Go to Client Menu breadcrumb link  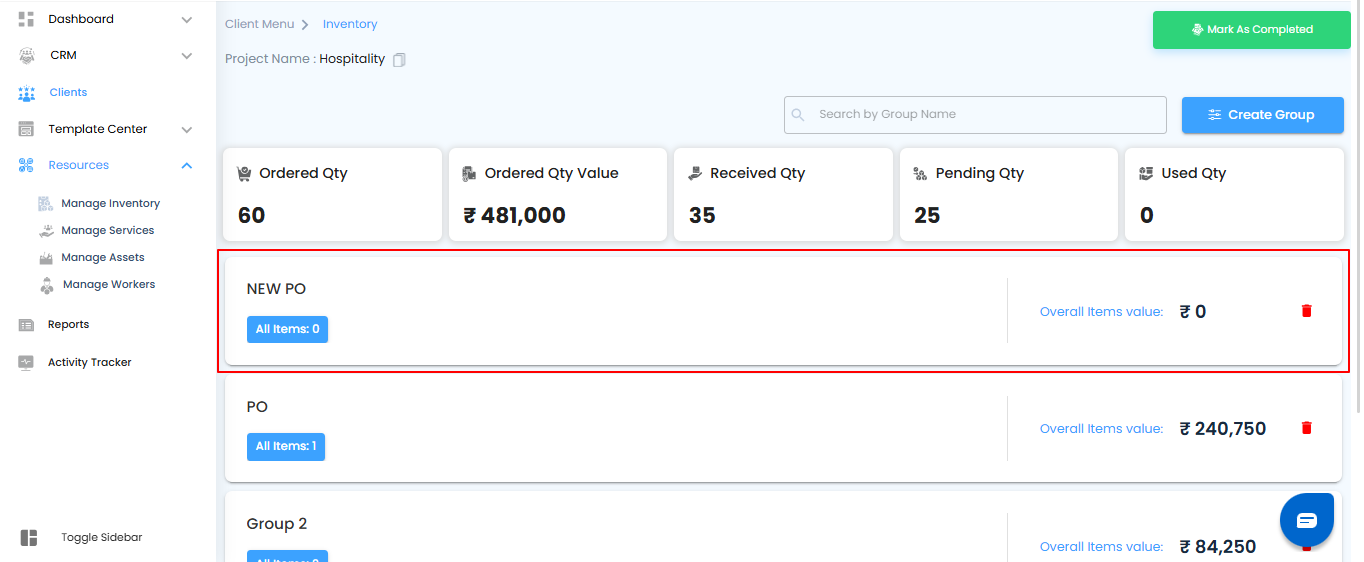[259, 24]
